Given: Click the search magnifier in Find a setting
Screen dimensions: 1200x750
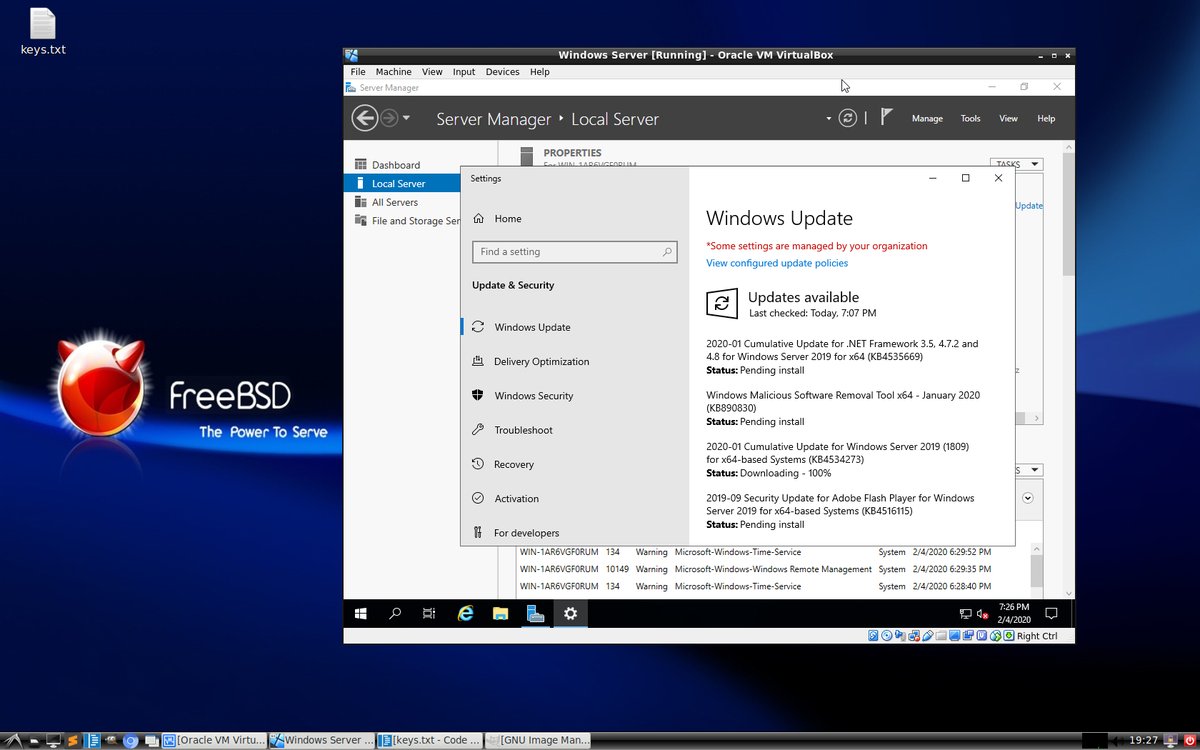Looking at the screenshot, I should (667, 252).
